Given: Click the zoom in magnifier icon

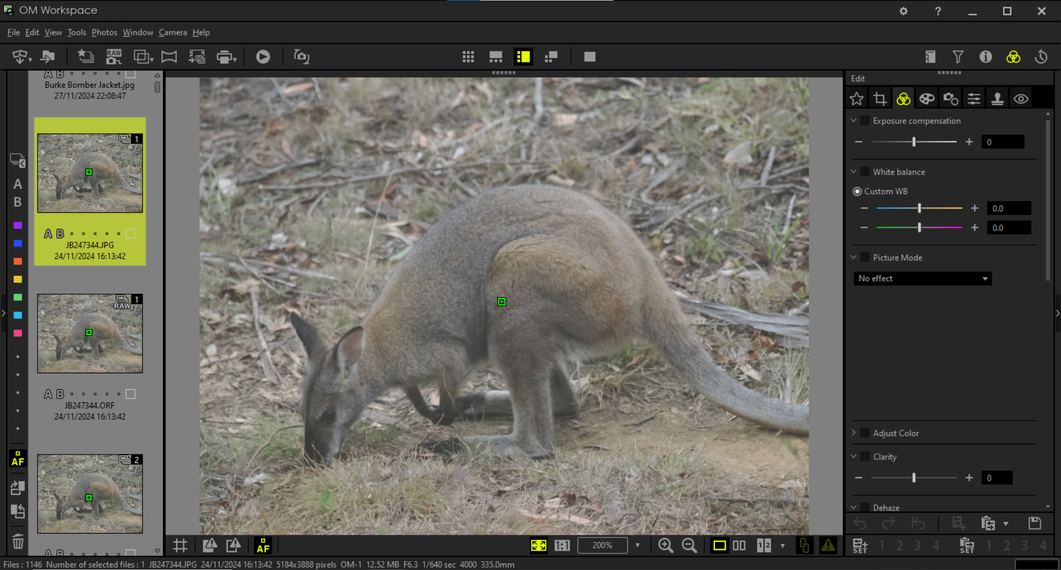Looking at the screenshot, I should [x=665, y=545].
